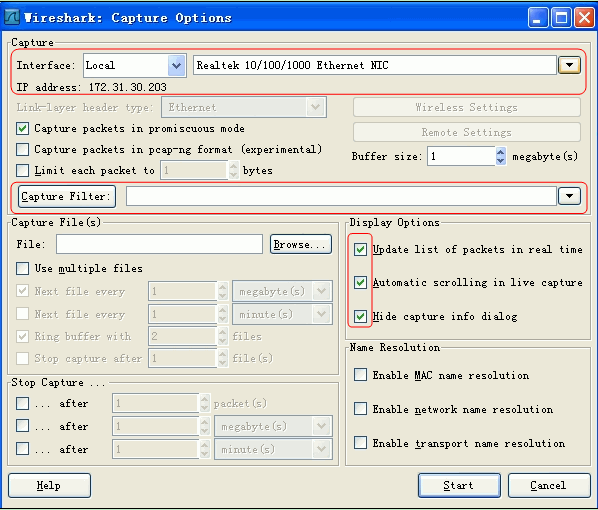This screenshot has width=598, height=510.
Task: Disable promiscuous mode capture checkbox
Action: pos(23,129)
